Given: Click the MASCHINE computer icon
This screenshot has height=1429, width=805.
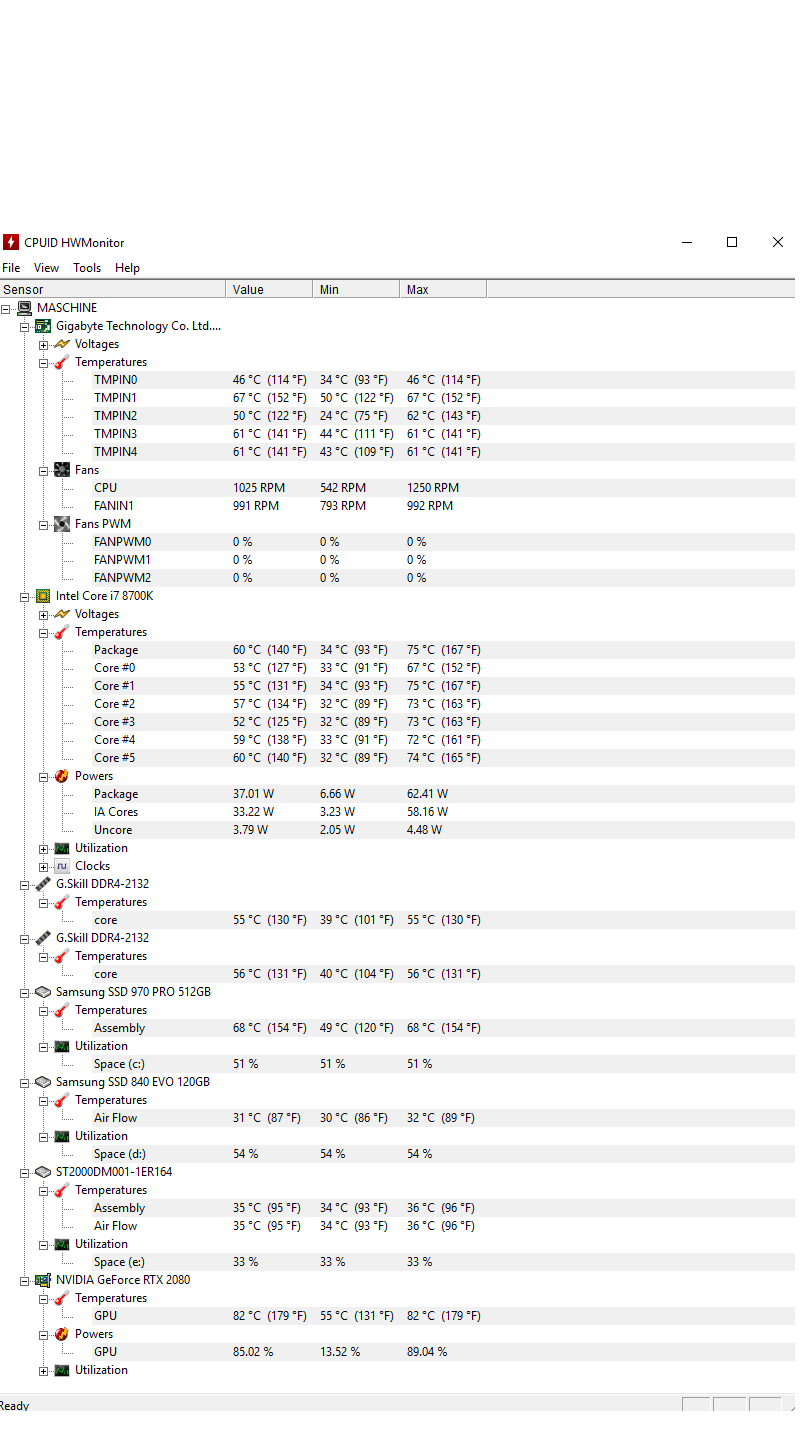Looking at the screenshot, I should [25, 308].
